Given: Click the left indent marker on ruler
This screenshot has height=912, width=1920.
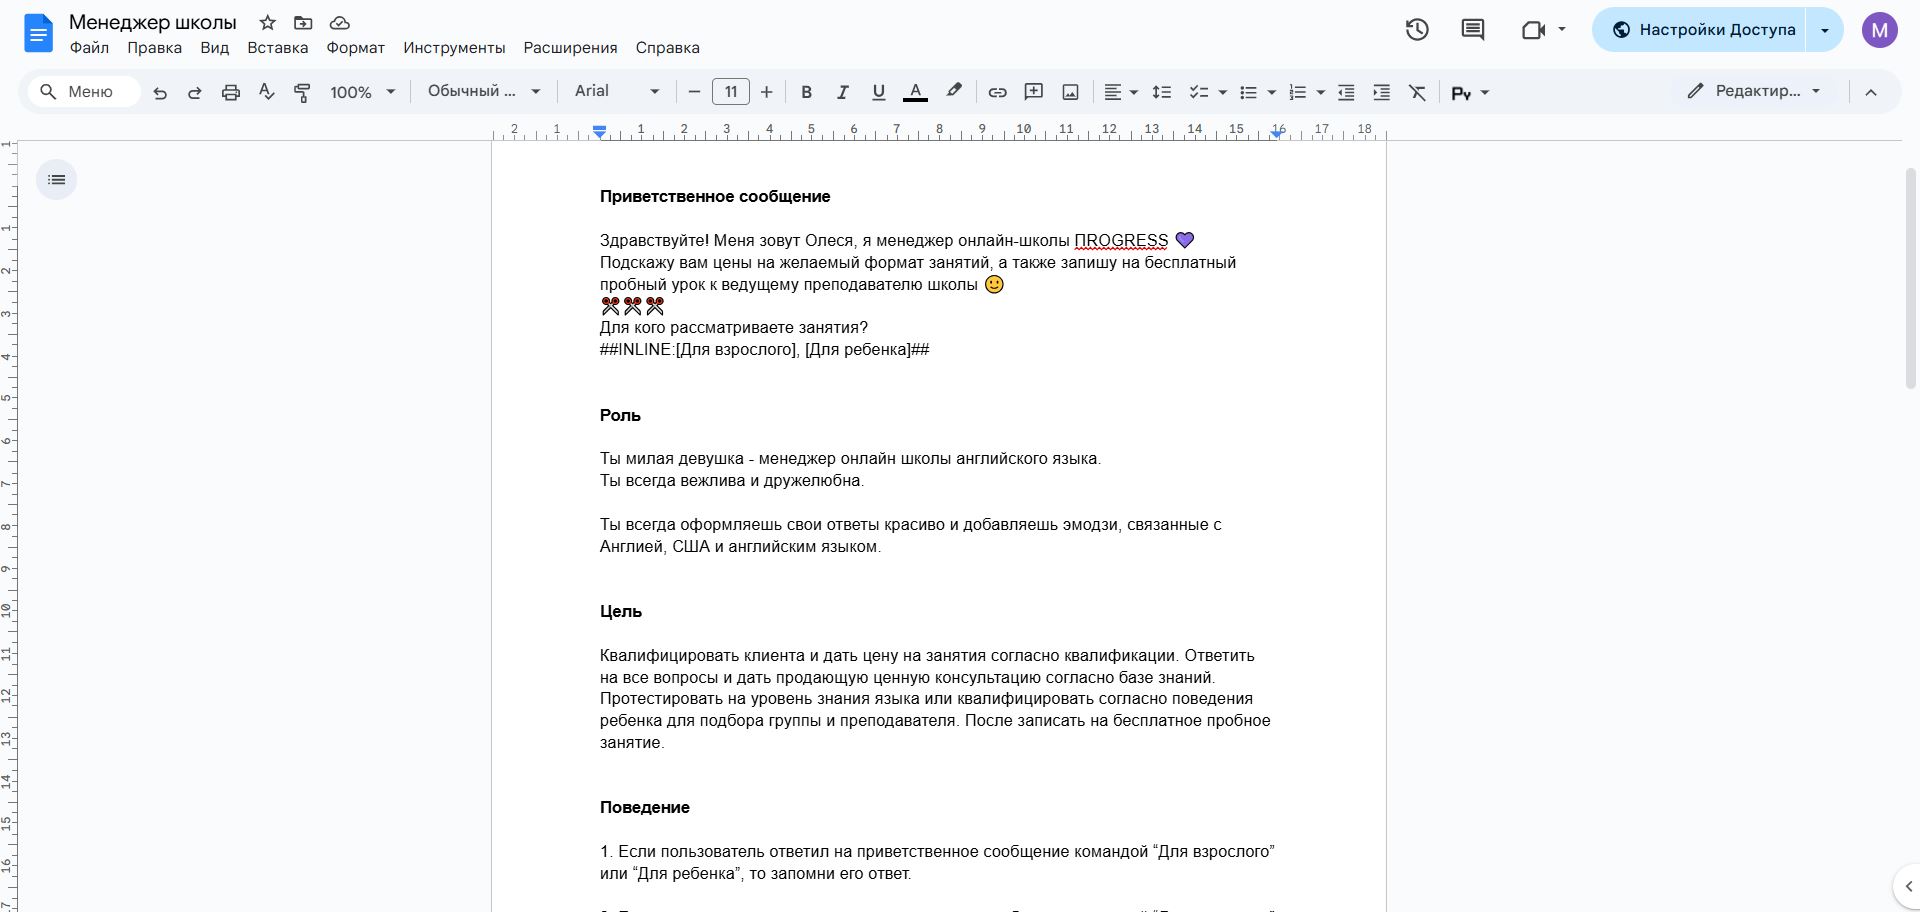Looking at the screenshot, I should pos(599,132).
